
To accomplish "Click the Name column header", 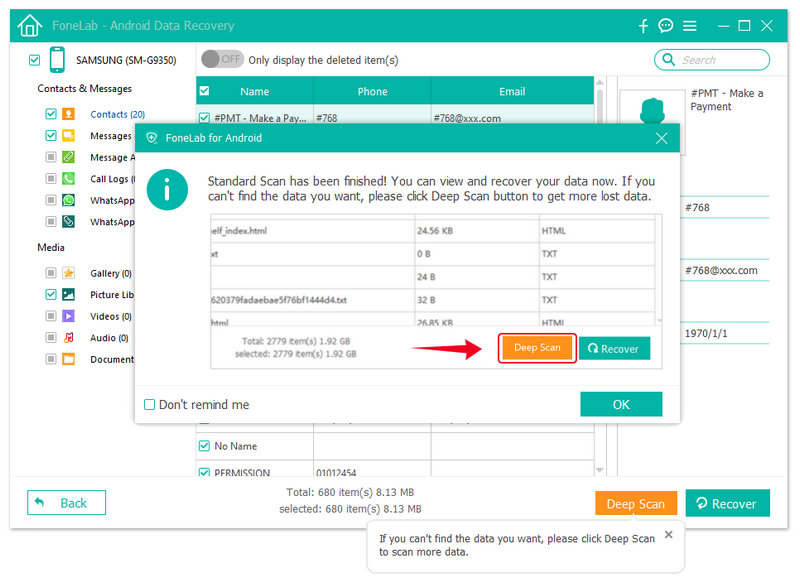I will pyautogui.click(x=255, y=91).
